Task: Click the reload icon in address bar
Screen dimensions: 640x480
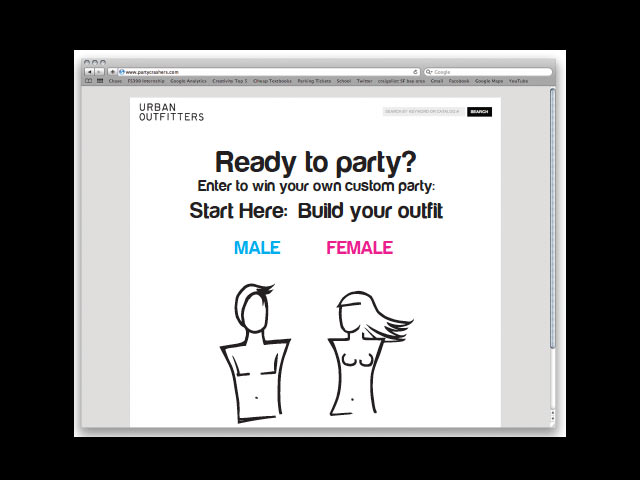Action: (x=415, y=72)
